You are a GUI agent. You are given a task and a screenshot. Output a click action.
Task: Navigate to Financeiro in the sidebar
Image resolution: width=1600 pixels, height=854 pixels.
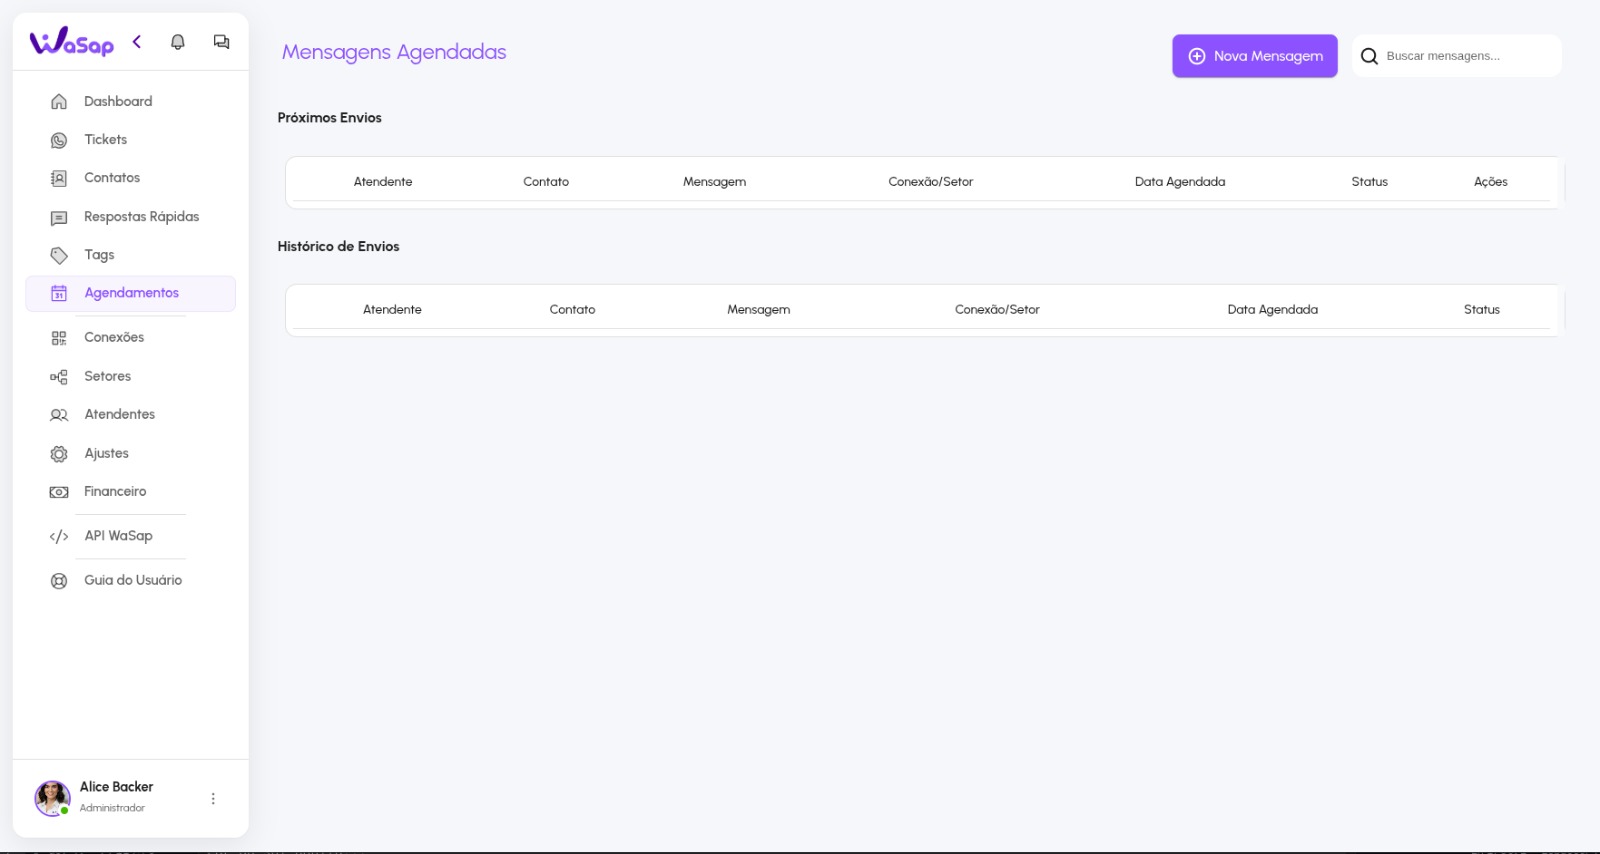115,492
